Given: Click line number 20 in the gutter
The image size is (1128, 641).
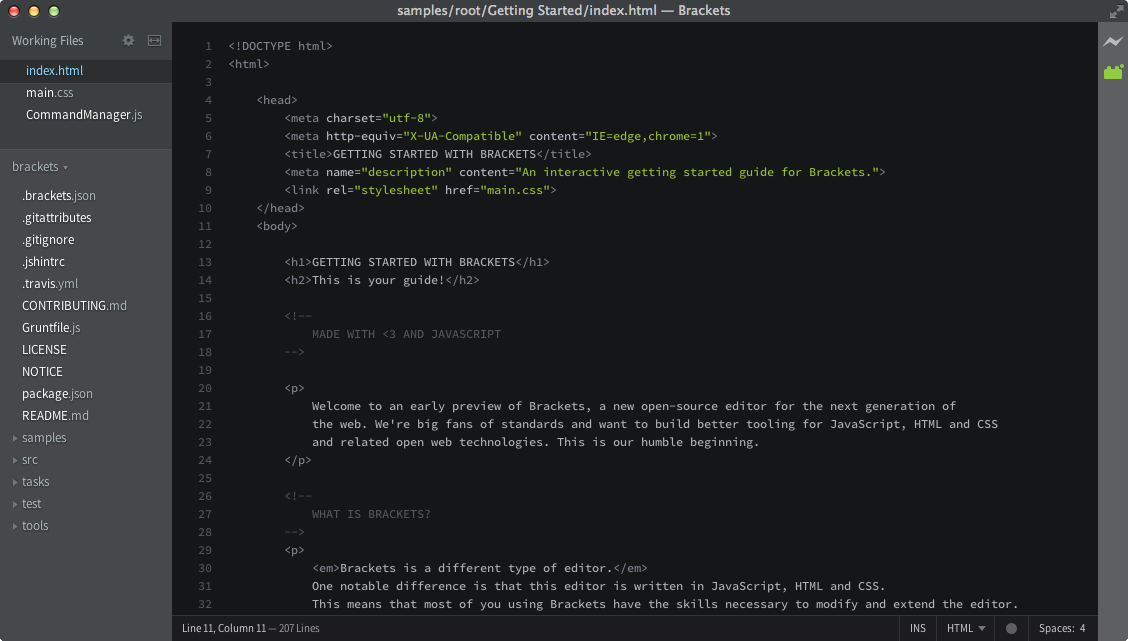Looking at the screenshot, I should click(x=205, y=388).
